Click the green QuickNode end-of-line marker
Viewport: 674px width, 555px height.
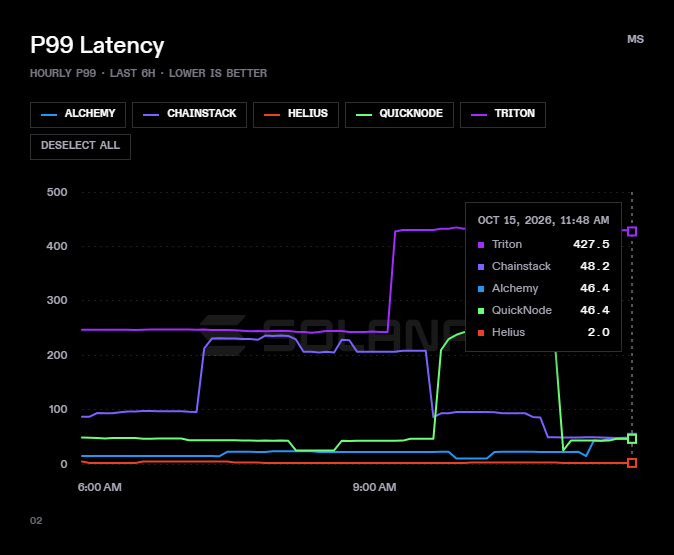tap(632, 438)
